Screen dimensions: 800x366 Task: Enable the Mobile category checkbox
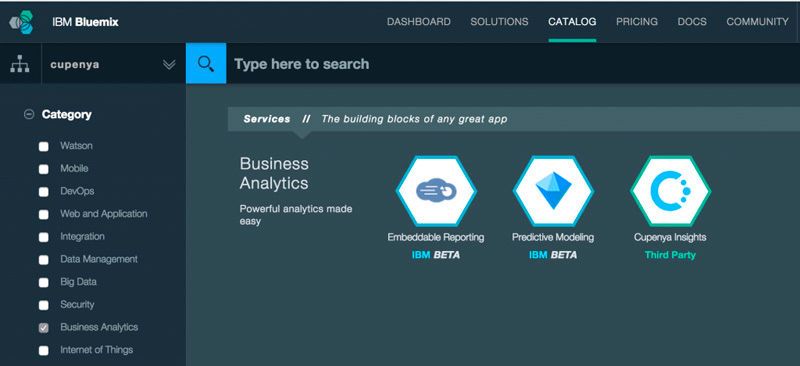click(44, 169)
